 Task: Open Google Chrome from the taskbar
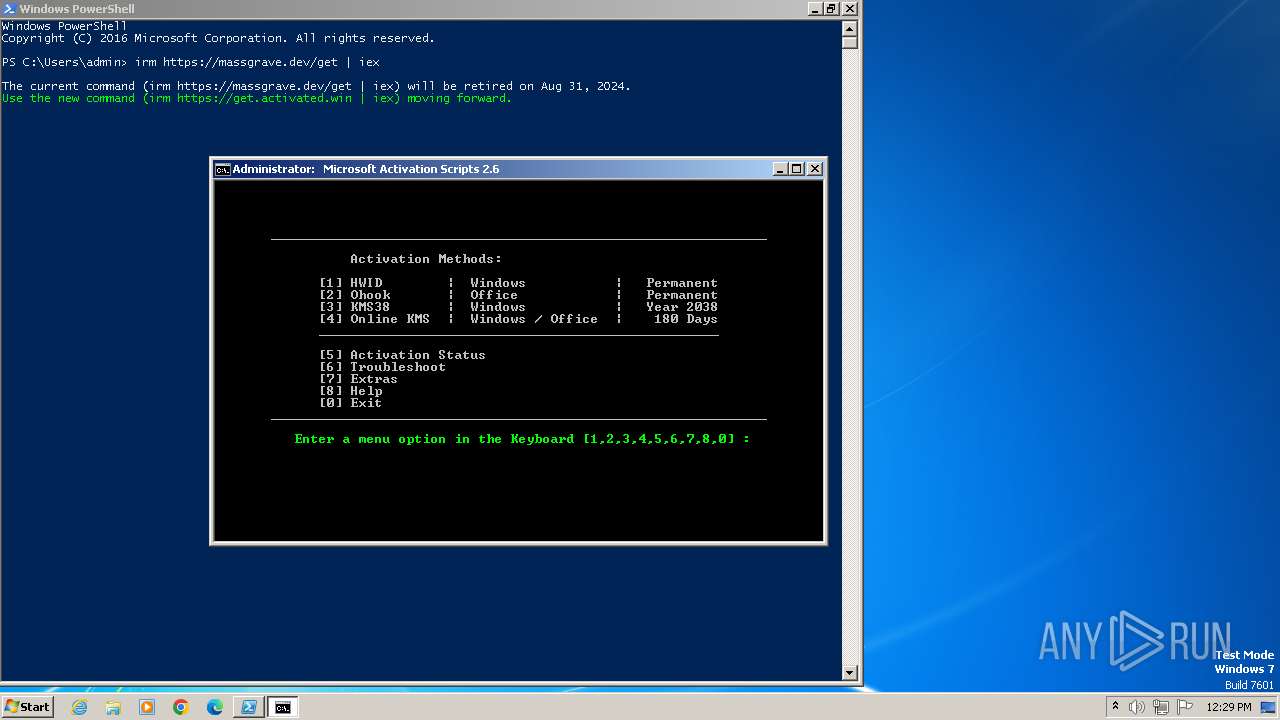click(181, 707)
